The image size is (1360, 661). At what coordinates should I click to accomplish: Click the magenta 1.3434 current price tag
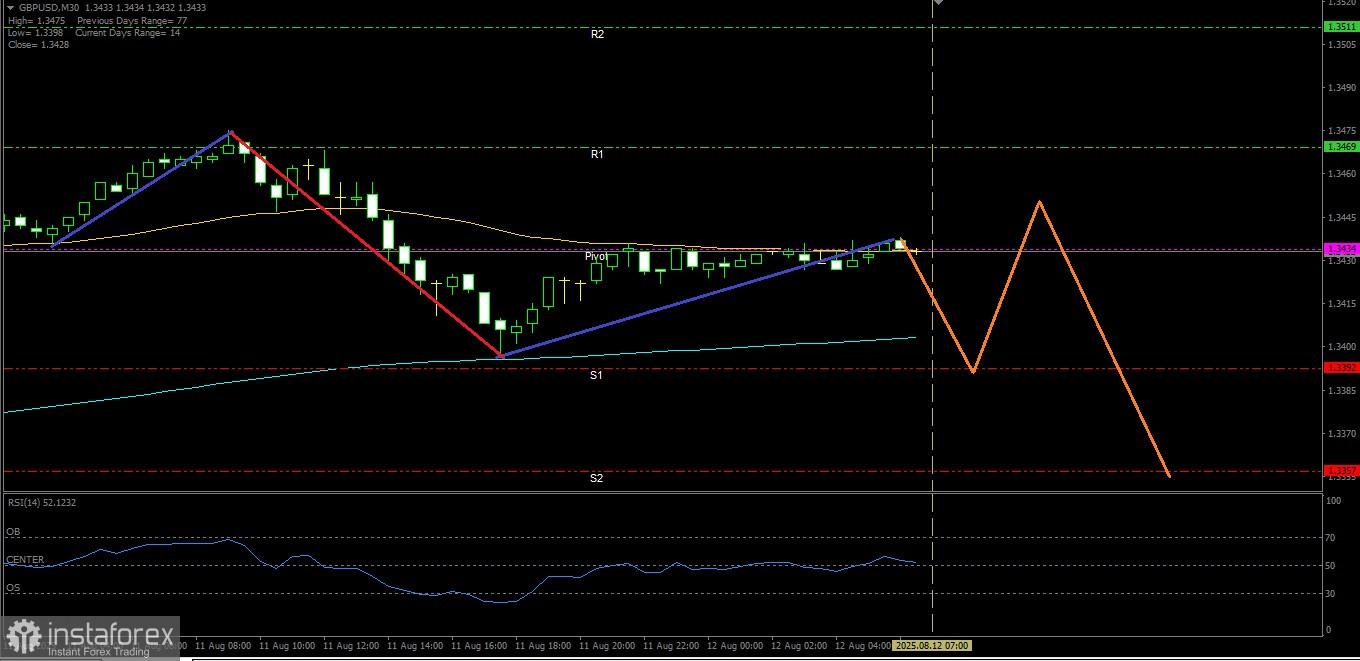click(x=1341, y=248)
